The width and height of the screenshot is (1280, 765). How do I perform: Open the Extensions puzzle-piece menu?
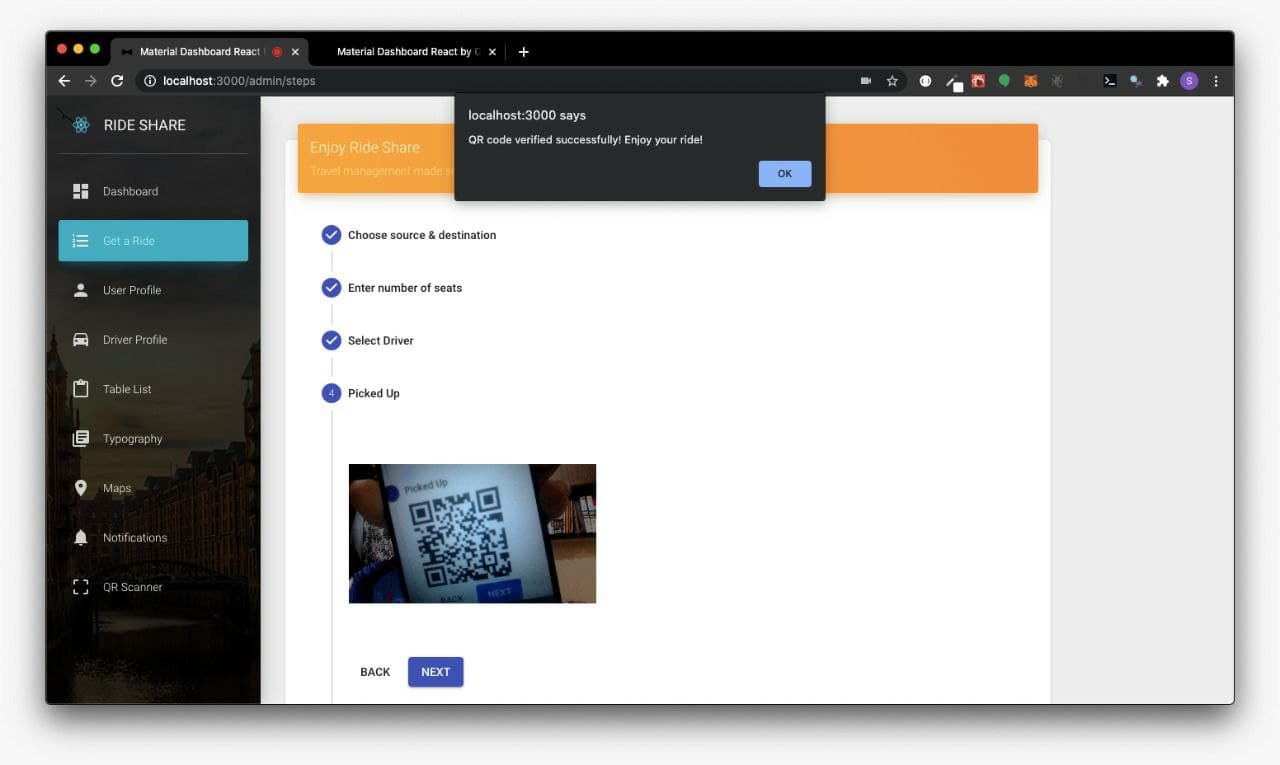tap(1163, 81)
